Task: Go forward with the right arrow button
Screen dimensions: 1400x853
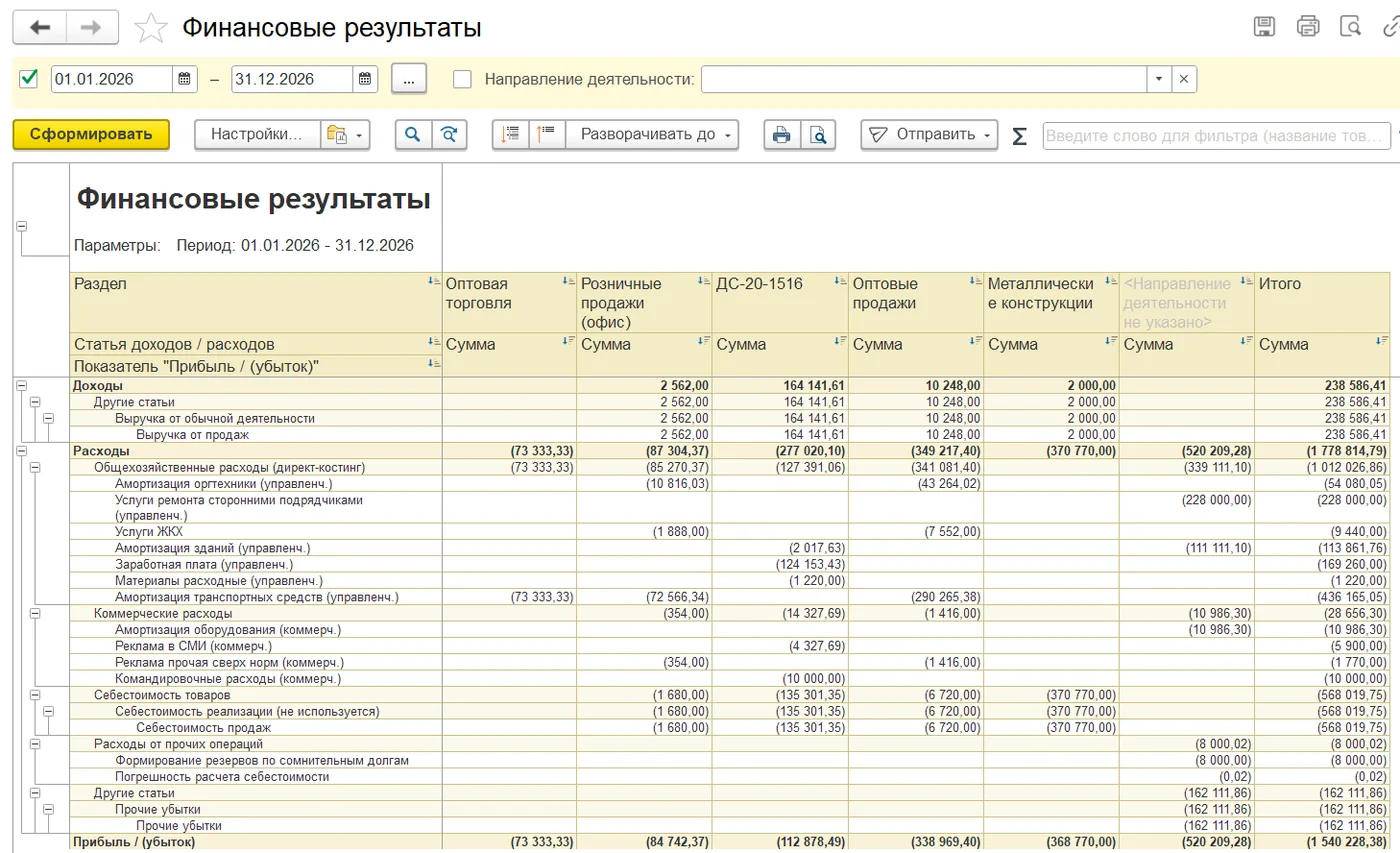Action: coord(92,27)
